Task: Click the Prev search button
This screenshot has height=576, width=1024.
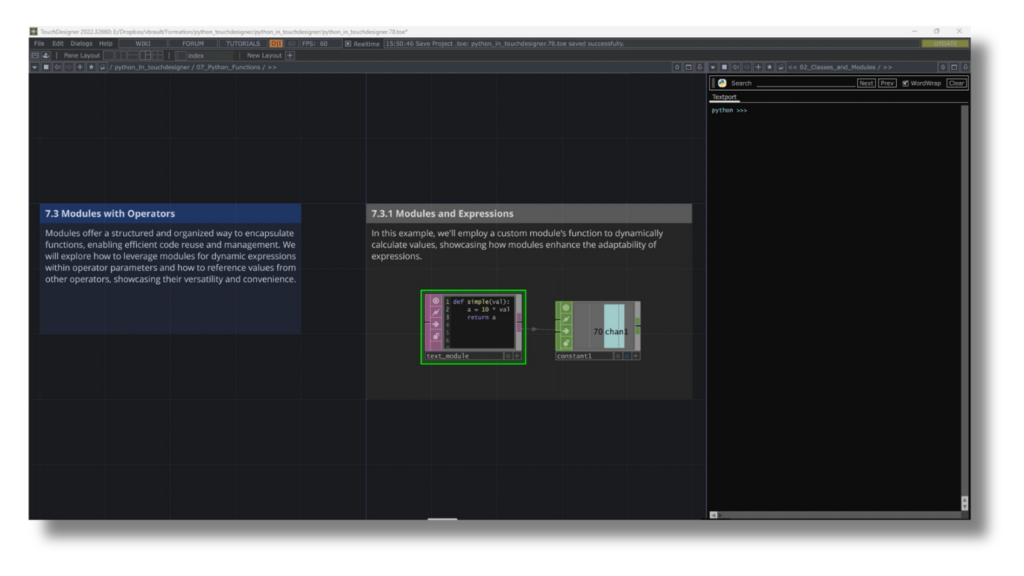Action: tap(887, 84)
